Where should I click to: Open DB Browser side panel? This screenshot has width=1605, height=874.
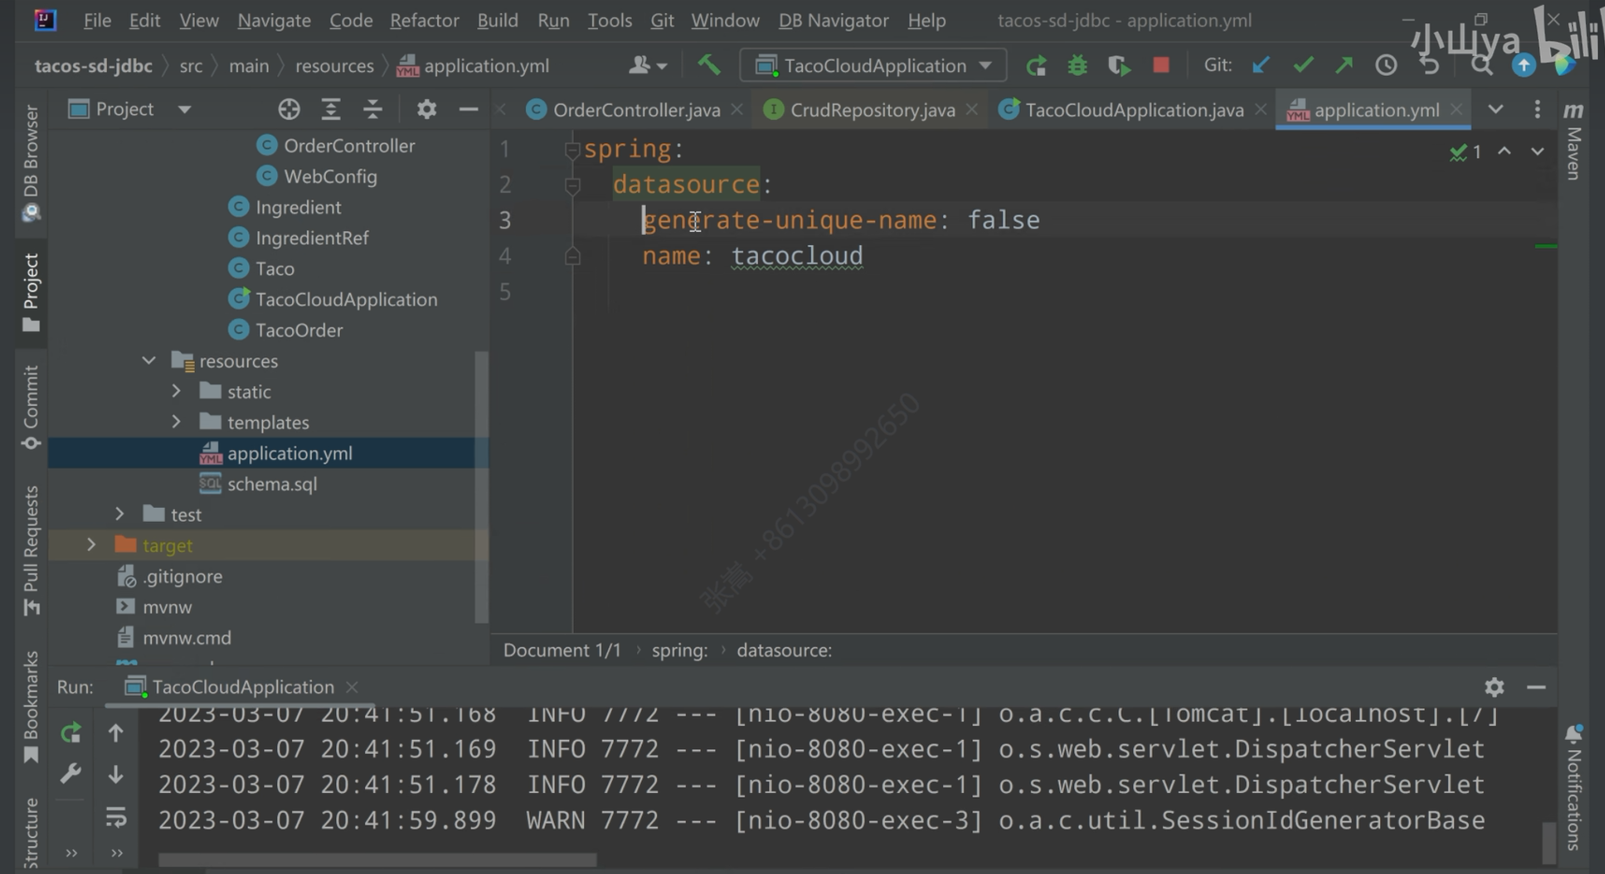pyautogui.click(x=31, y=162)
